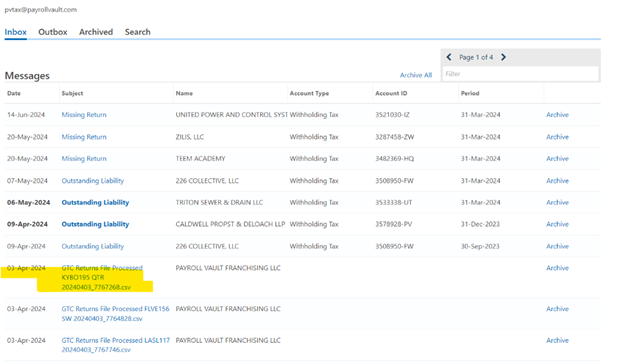Archive the TRITON SEWER & DRAIN message
Image resolution: width=624 pixels, height=364 pixels.
pyautogui.click(x=557, y=202)
